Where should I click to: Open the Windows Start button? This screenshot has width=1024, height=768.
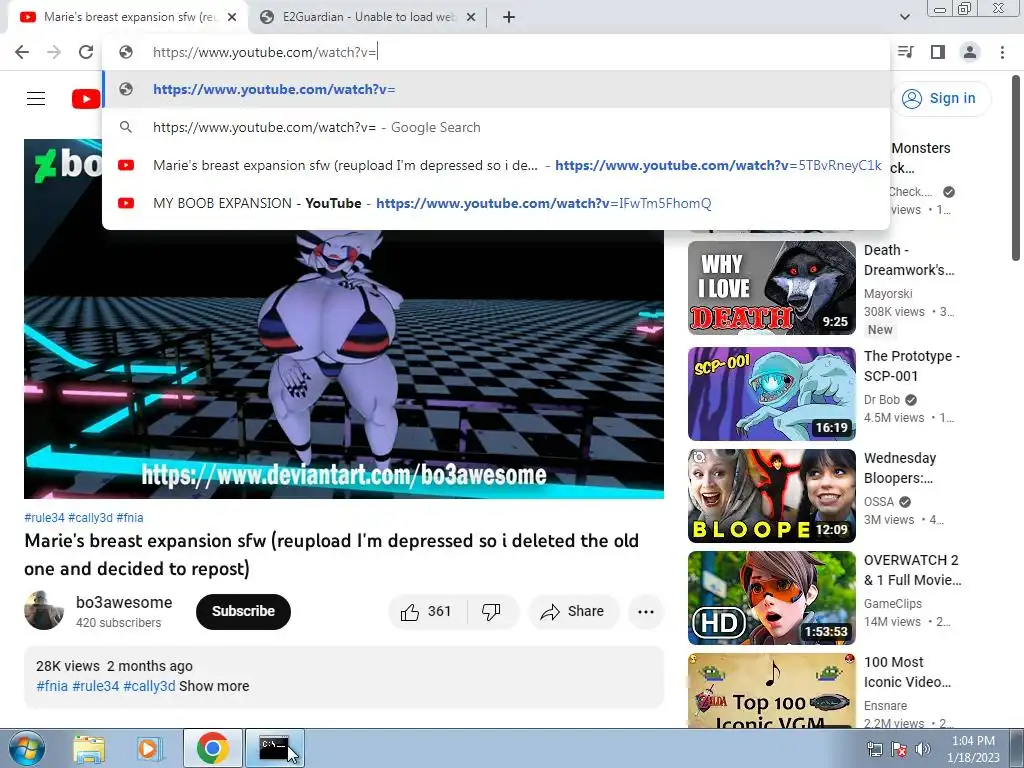pos(26,748)
